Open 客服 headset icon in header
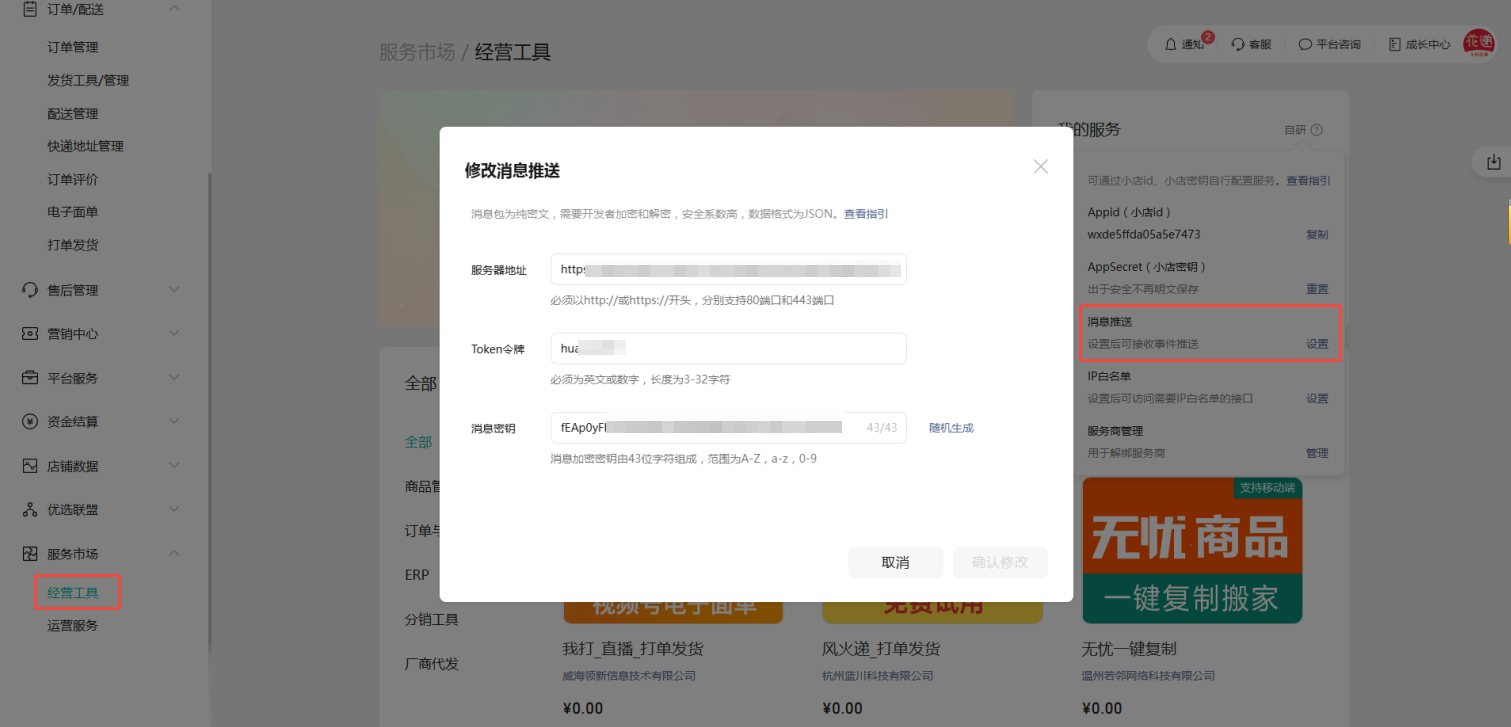 (x=1238, y=44)
